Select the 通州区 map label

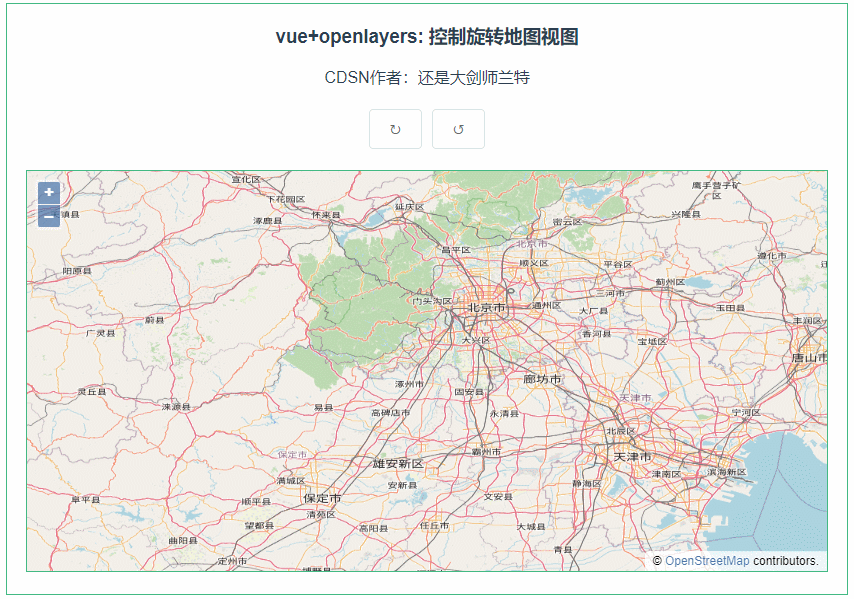547,305
